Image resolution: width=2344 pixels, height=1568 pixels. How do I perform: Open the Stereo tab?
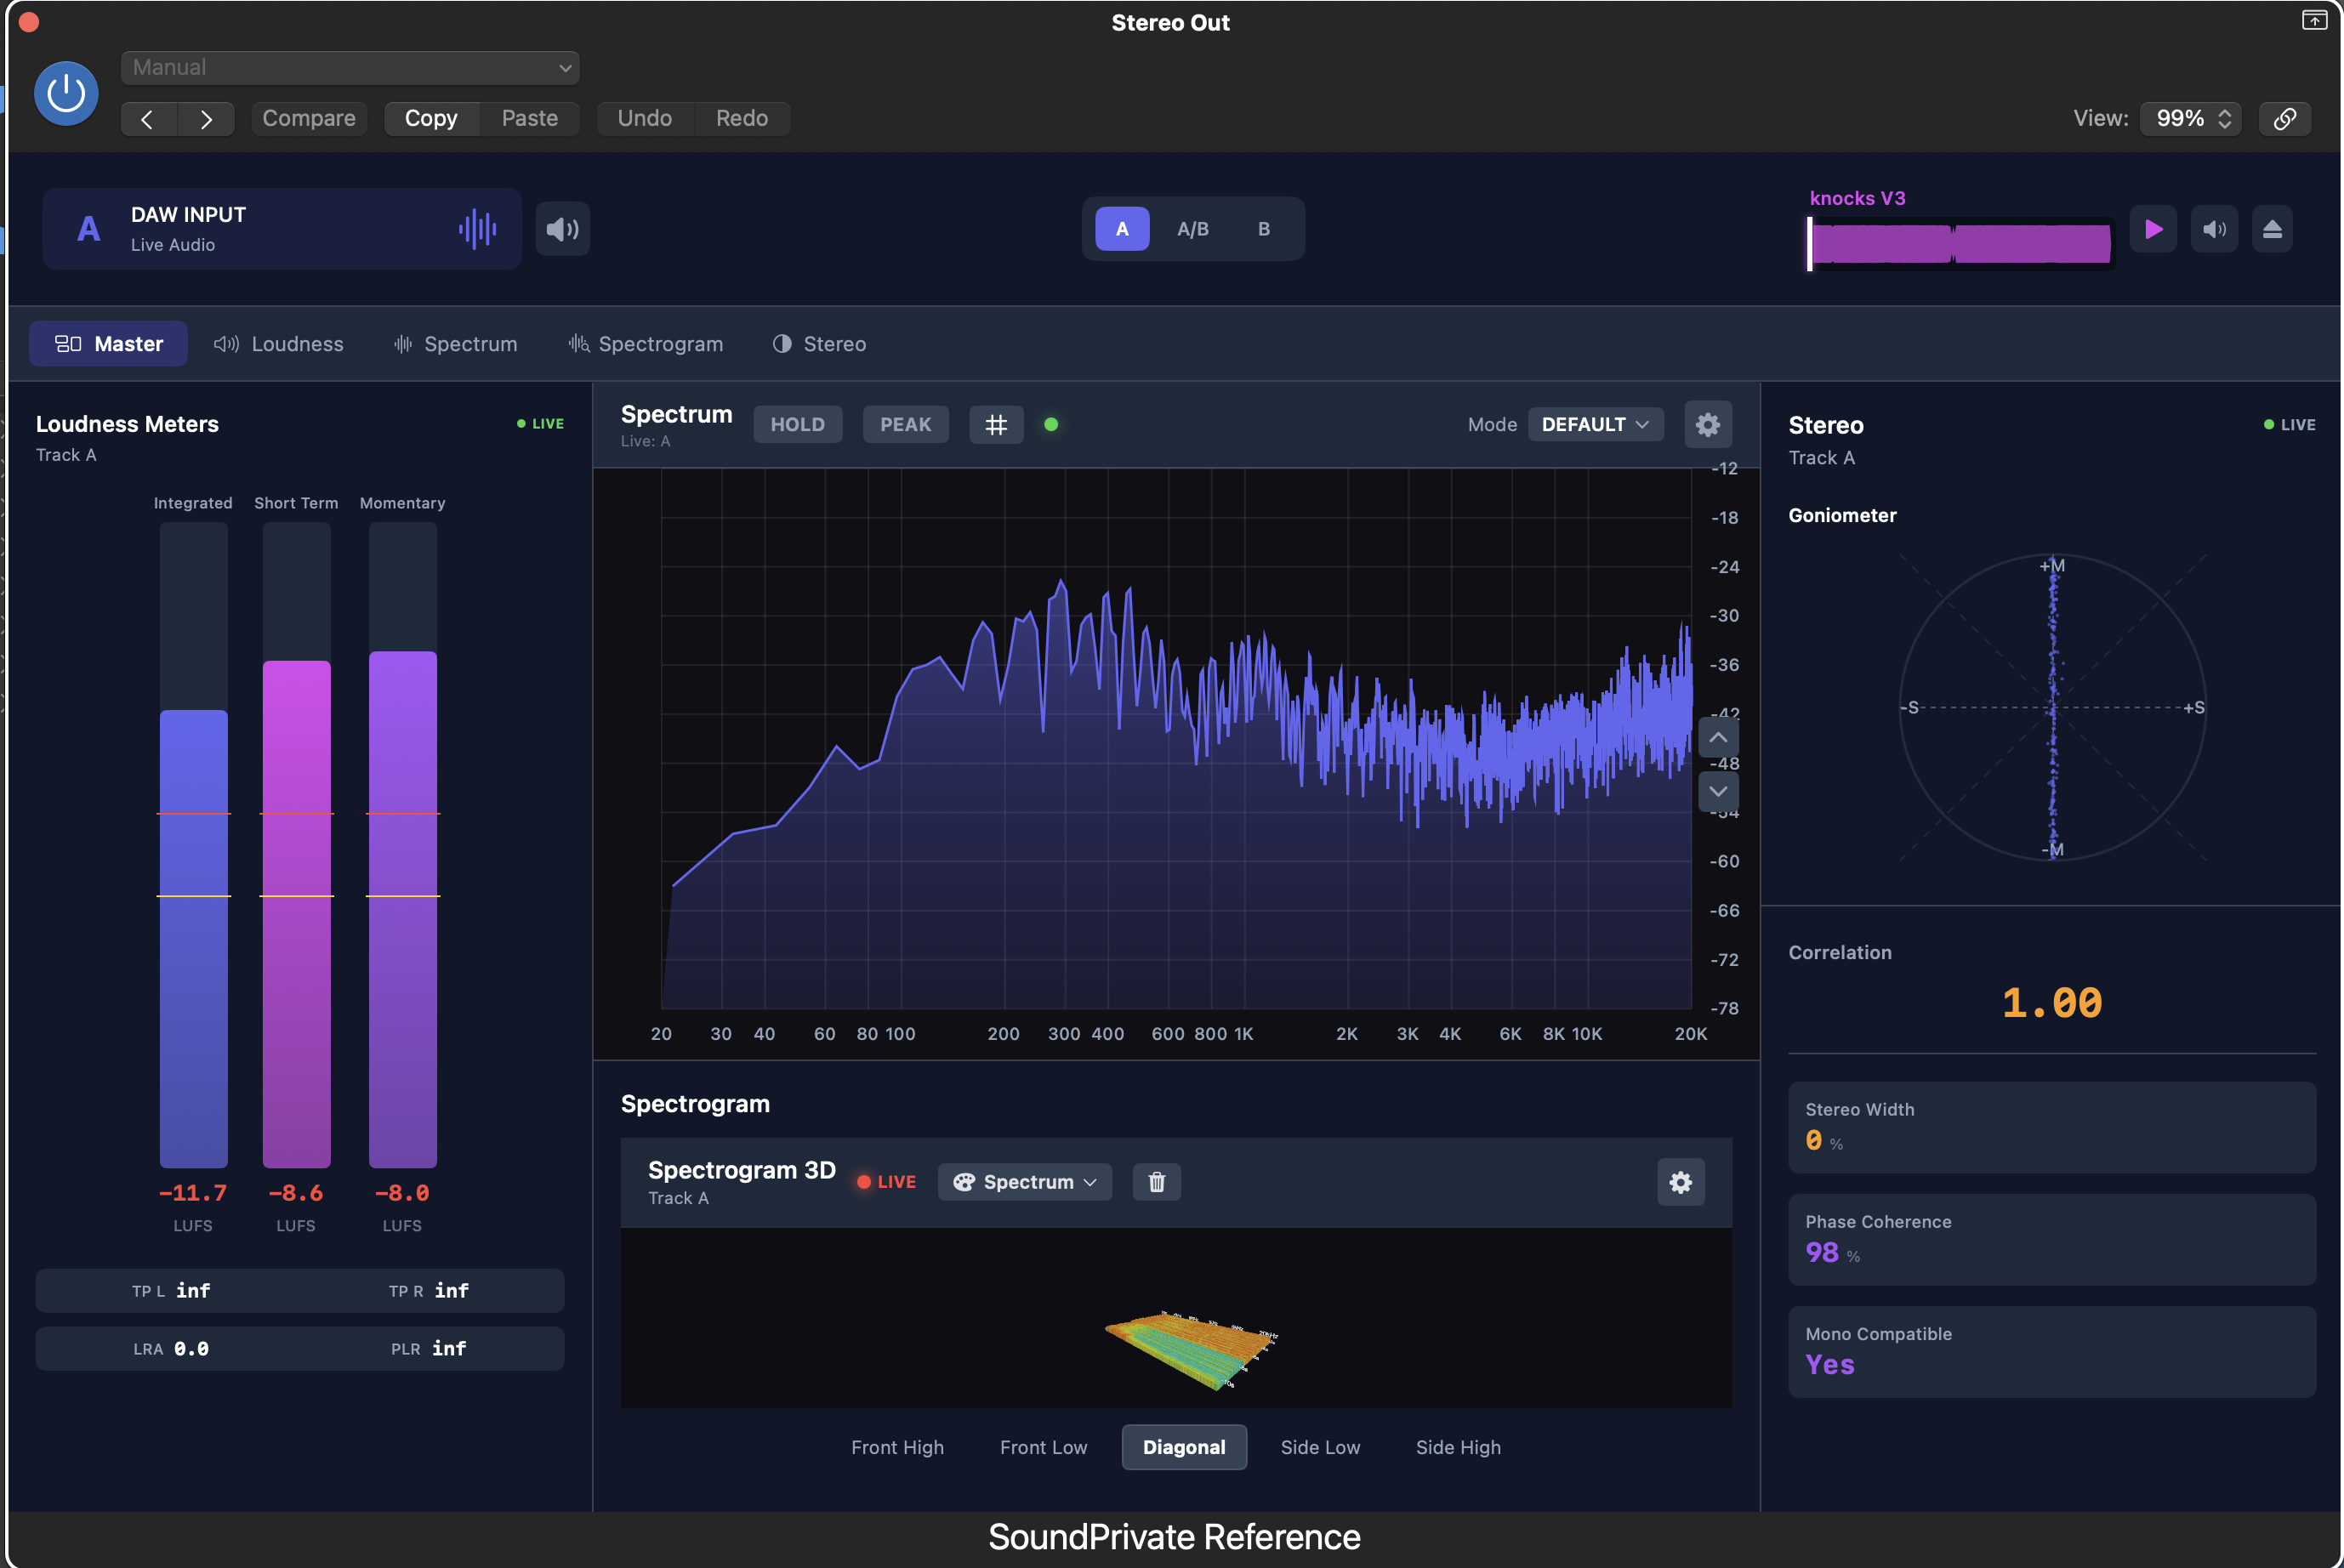(x=819, y=344)
